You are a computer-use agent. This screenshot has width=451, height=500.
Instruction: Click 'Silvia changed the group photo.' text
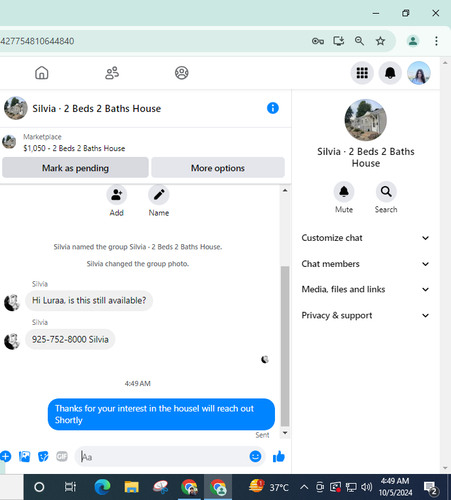pyautogui.click(x=138, y=264)
